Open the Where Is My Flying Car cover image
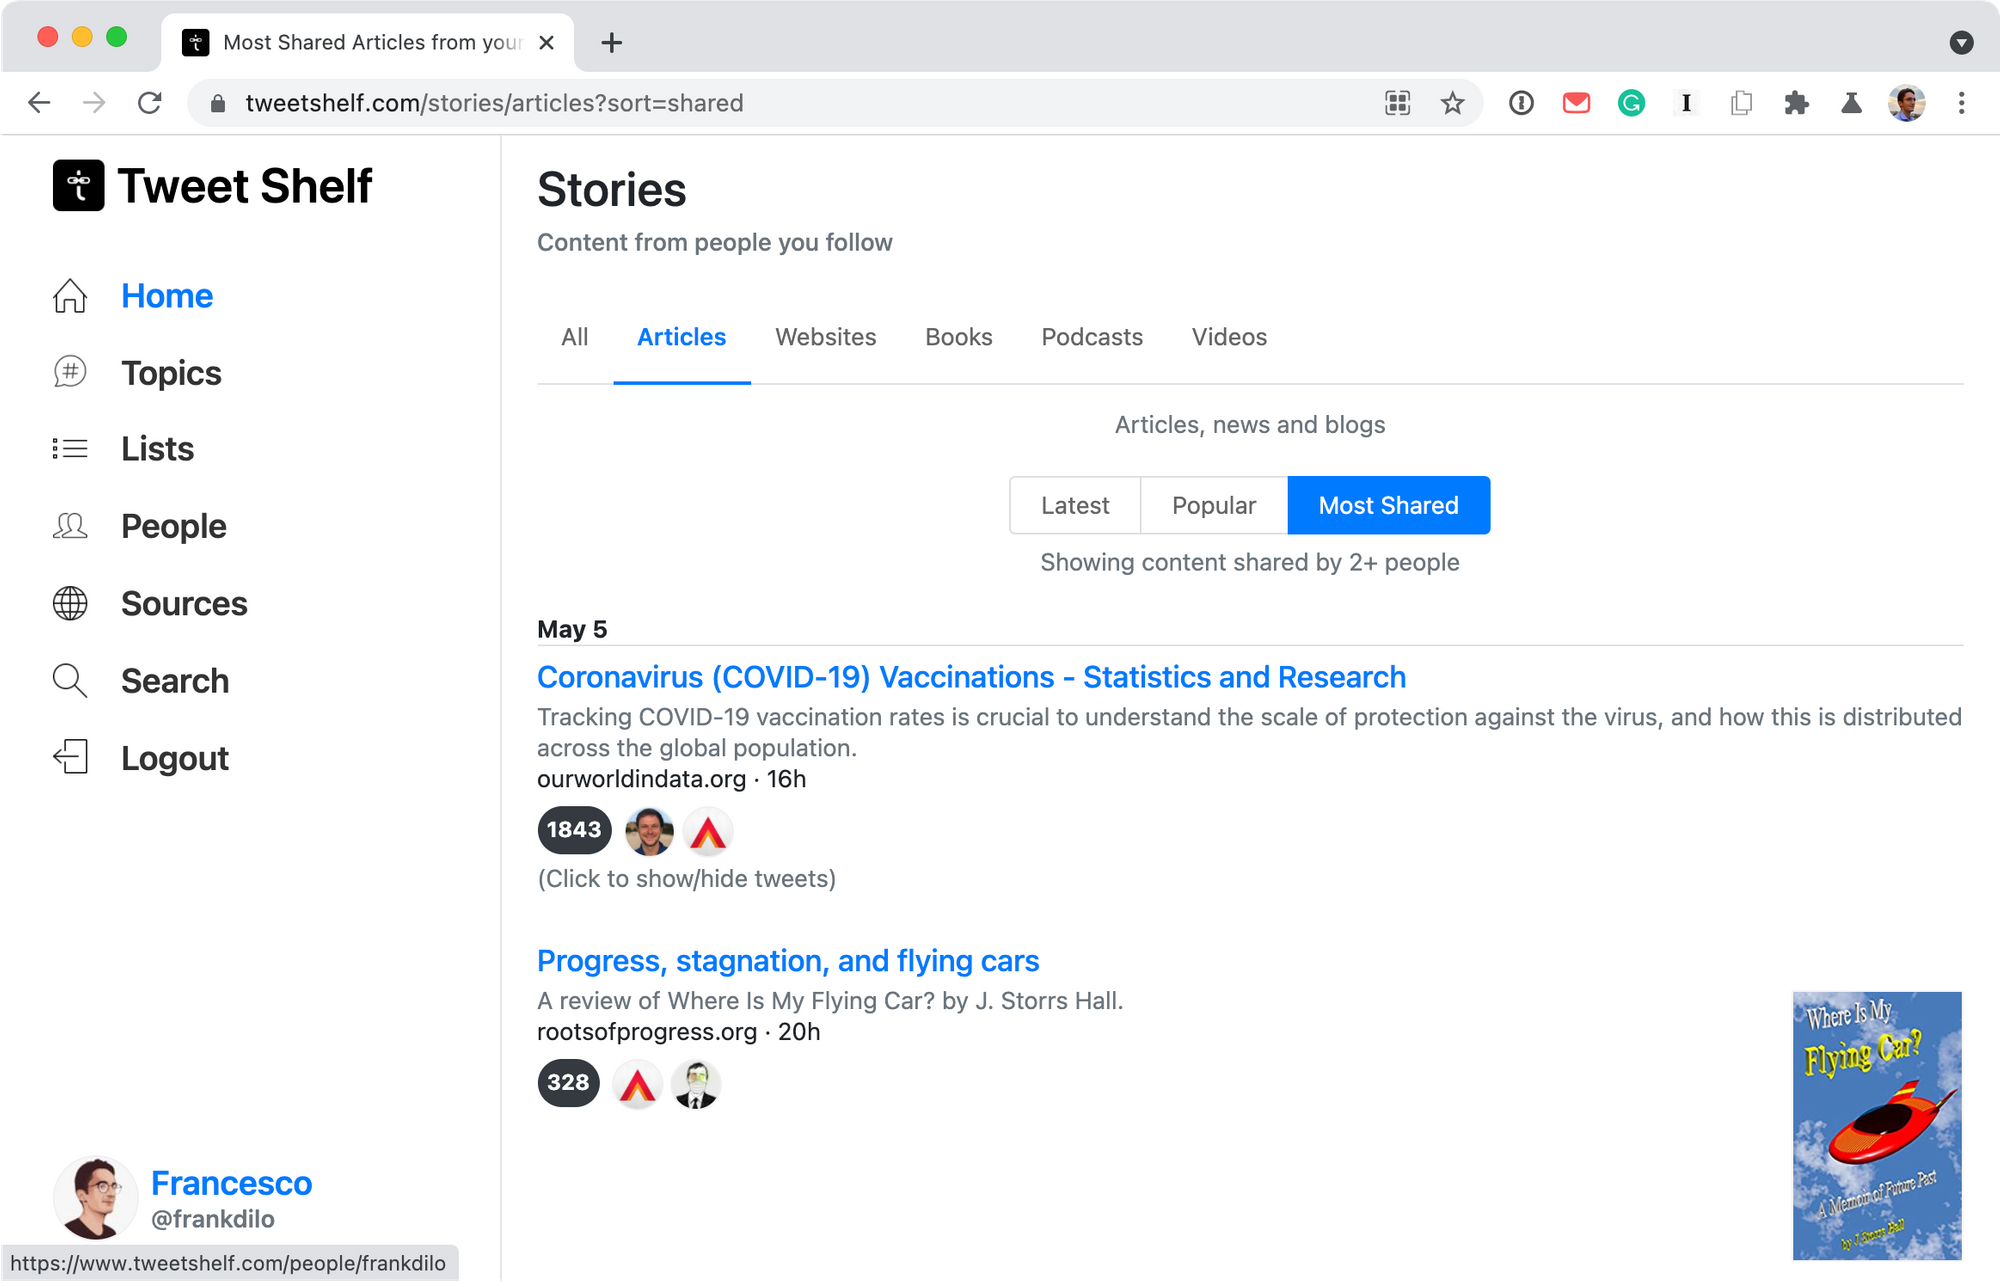 coord(1877,1125)
